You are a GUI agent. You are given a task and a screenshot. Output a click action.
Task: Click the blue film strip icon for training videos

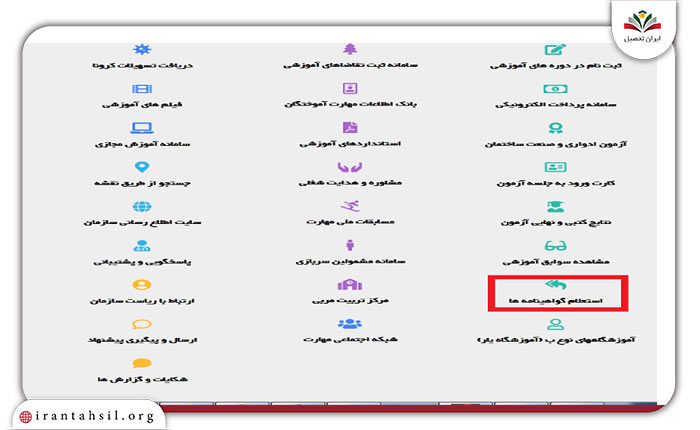point(142,89)
